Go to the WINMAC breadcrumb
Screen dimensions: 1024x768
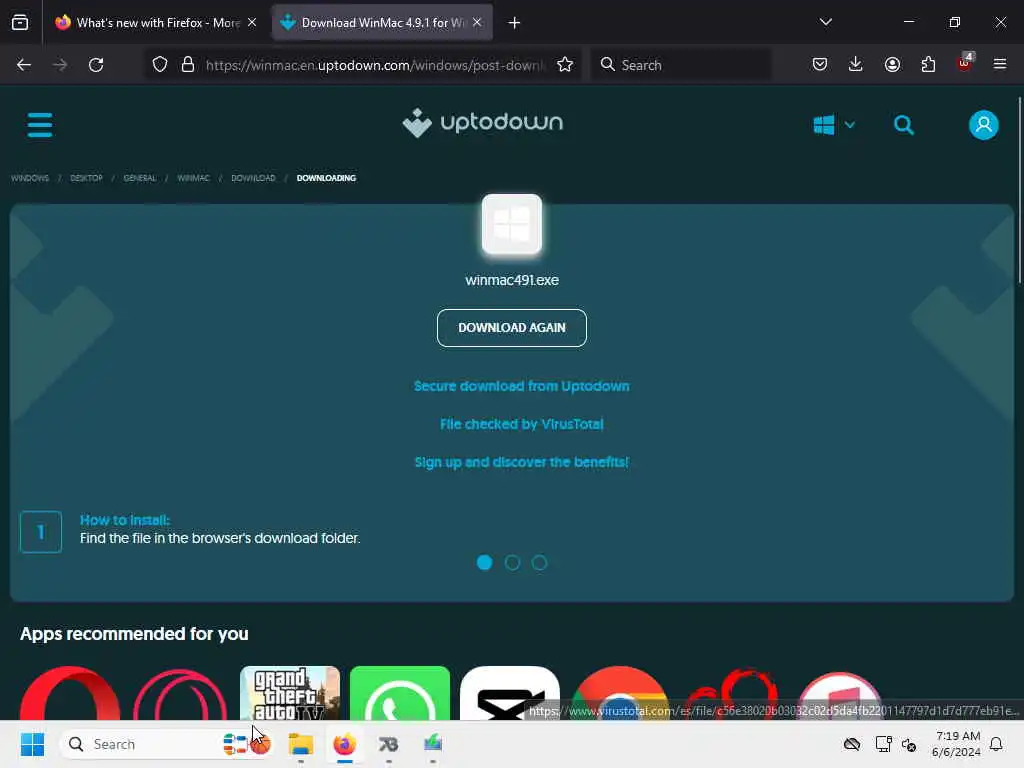(193, 178)
